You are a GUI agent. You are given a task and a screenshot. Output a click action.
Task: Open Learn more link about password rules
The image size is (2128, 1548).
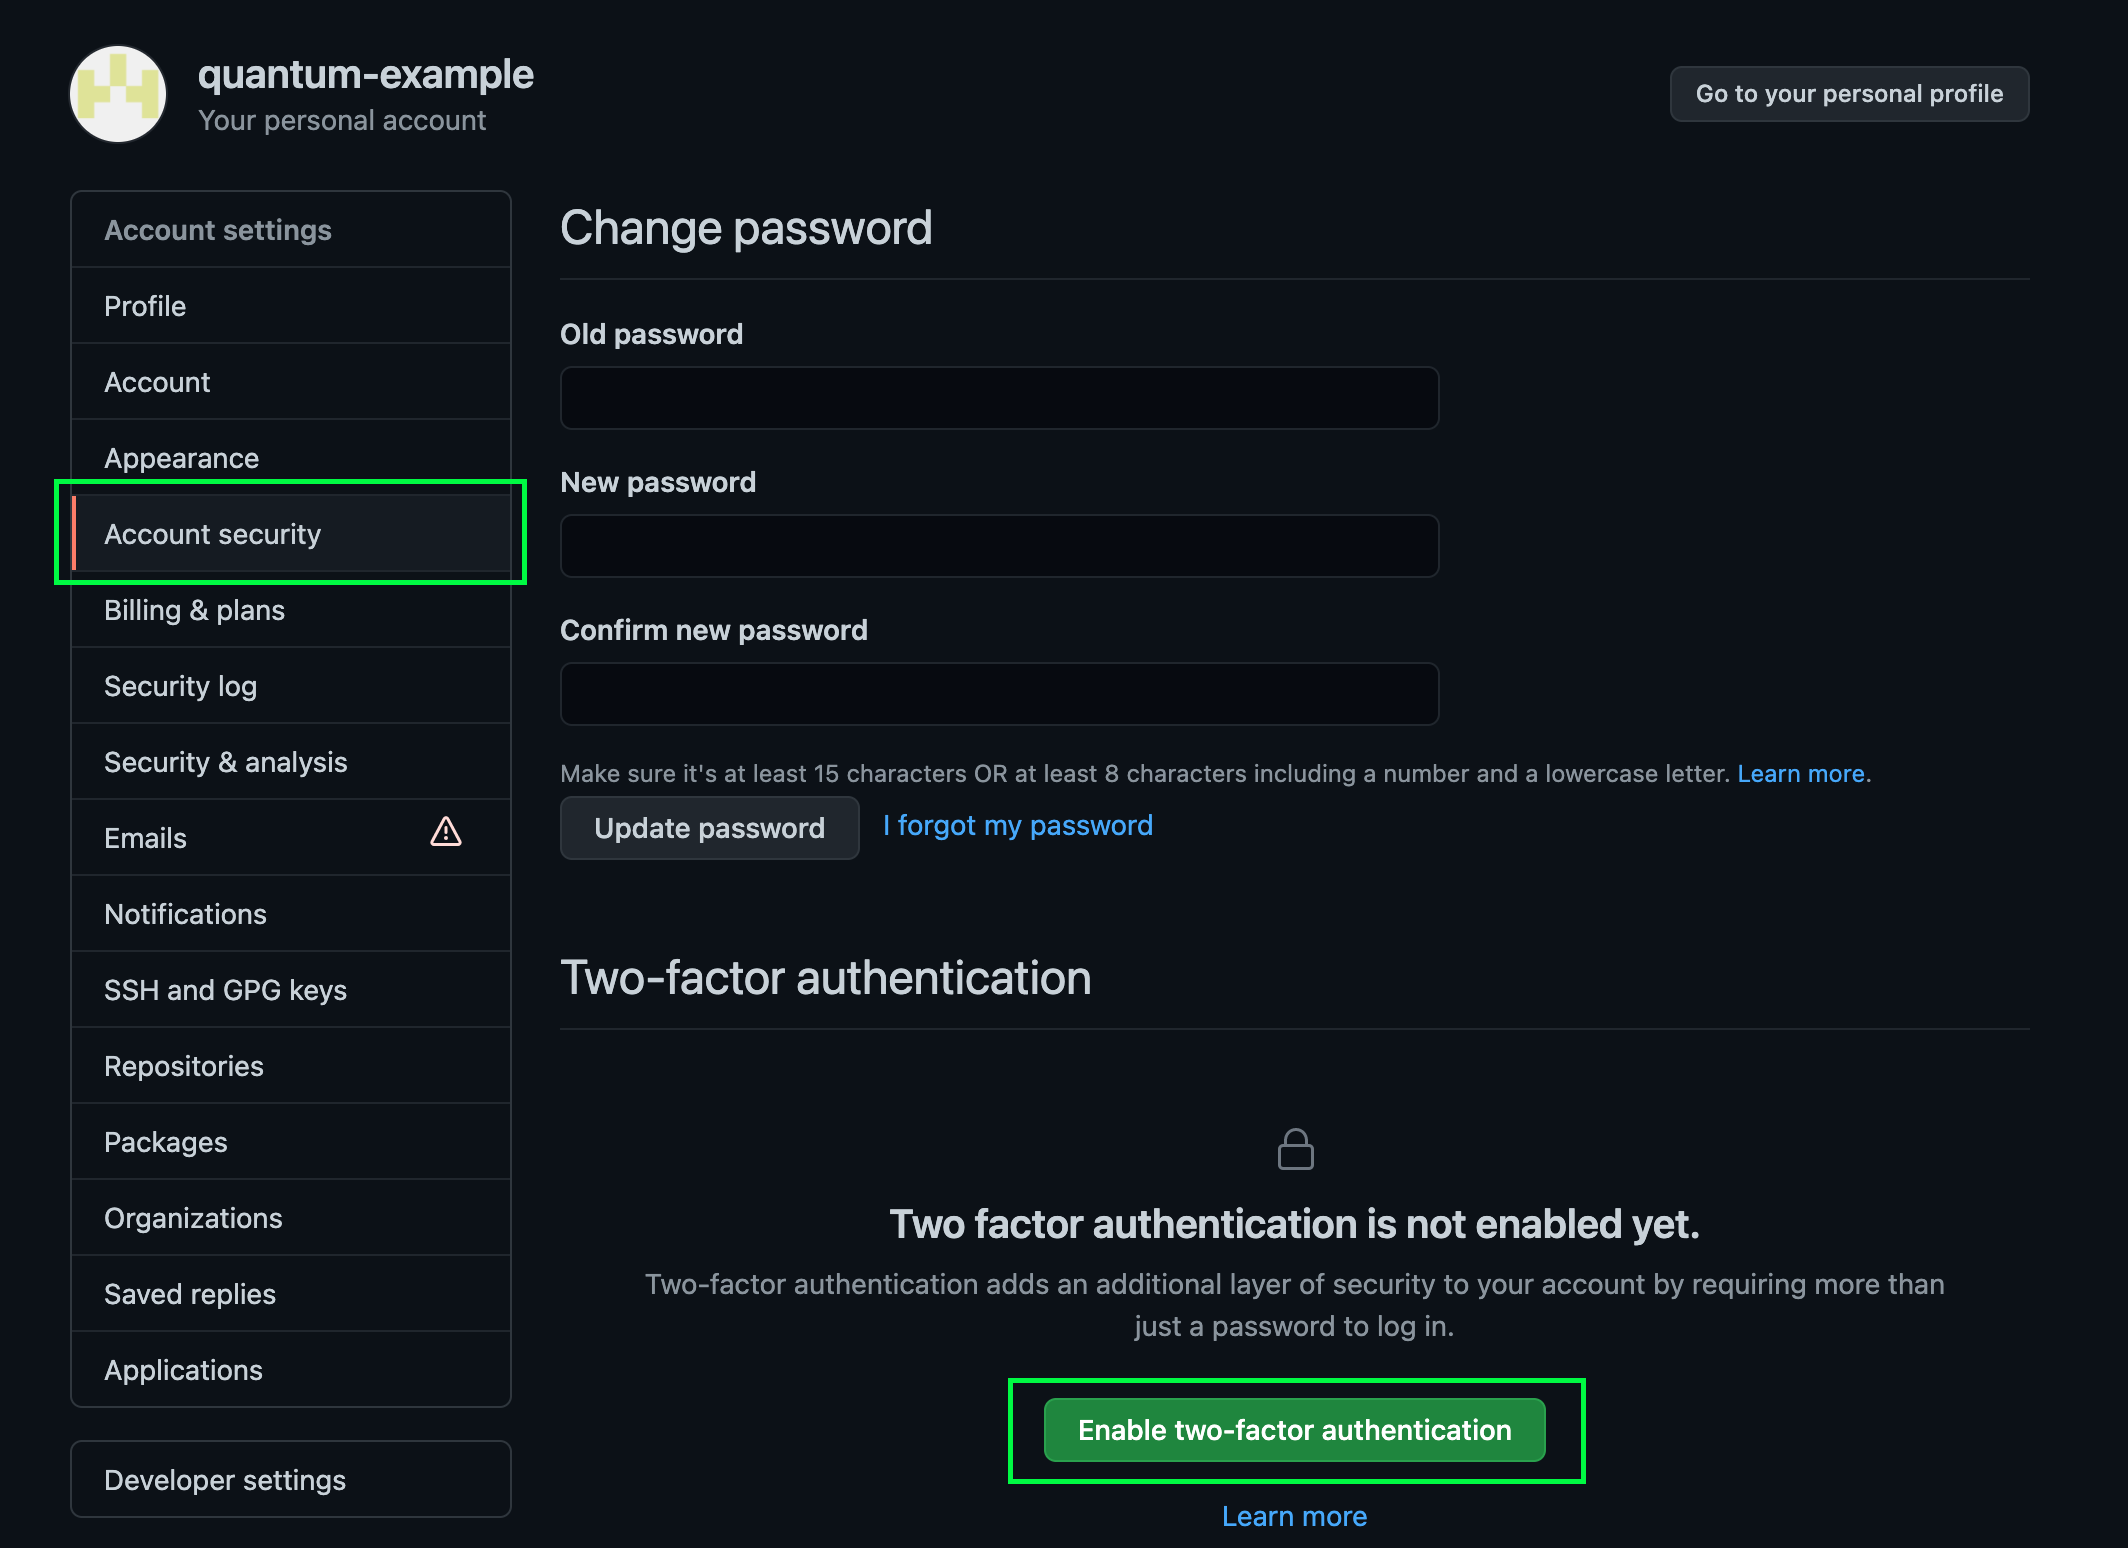tap(1800, 774)
